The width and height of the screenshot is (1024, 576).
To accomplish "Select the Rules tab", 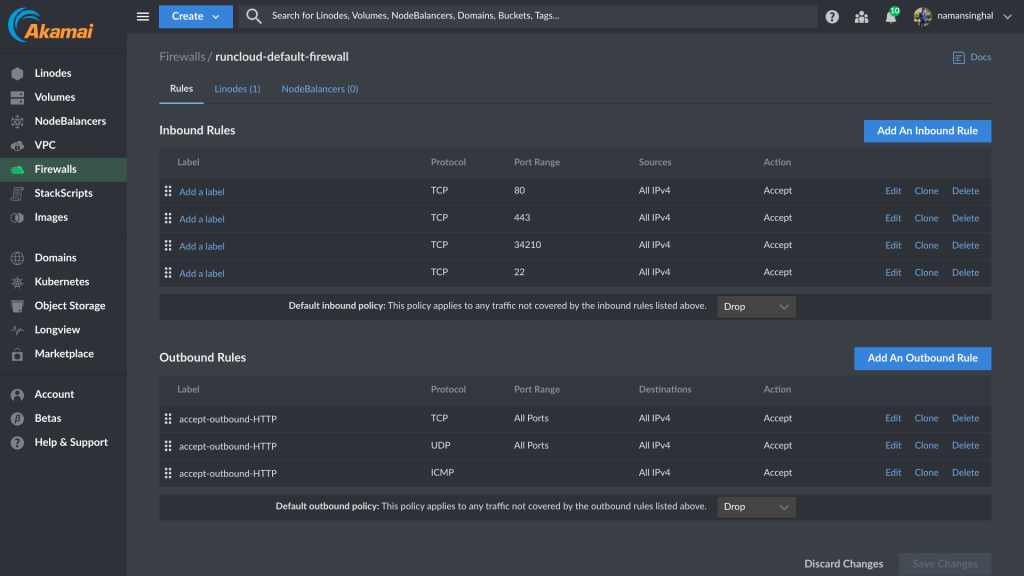I will (182, 89).
